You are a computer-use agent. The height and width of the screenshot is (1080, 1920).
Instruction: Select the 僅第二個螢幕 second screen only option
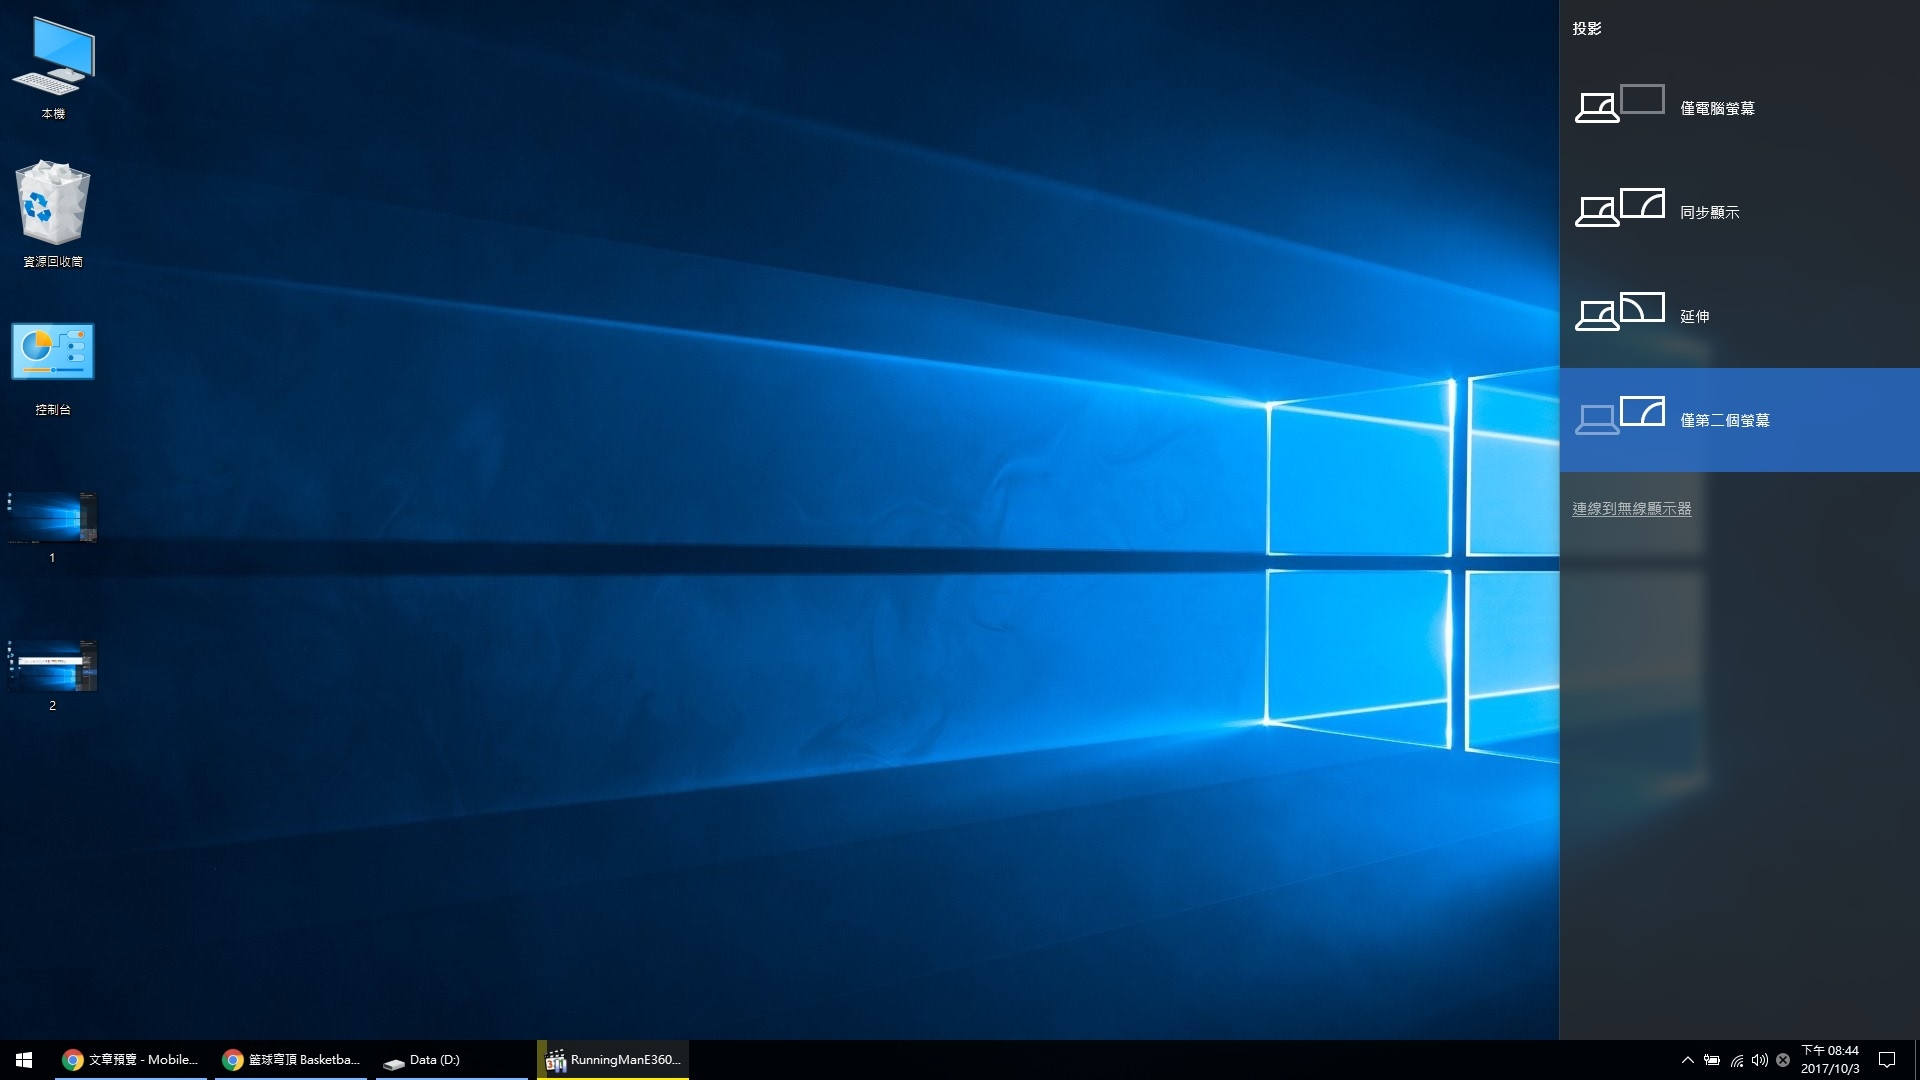click(x=1740, y=420)
